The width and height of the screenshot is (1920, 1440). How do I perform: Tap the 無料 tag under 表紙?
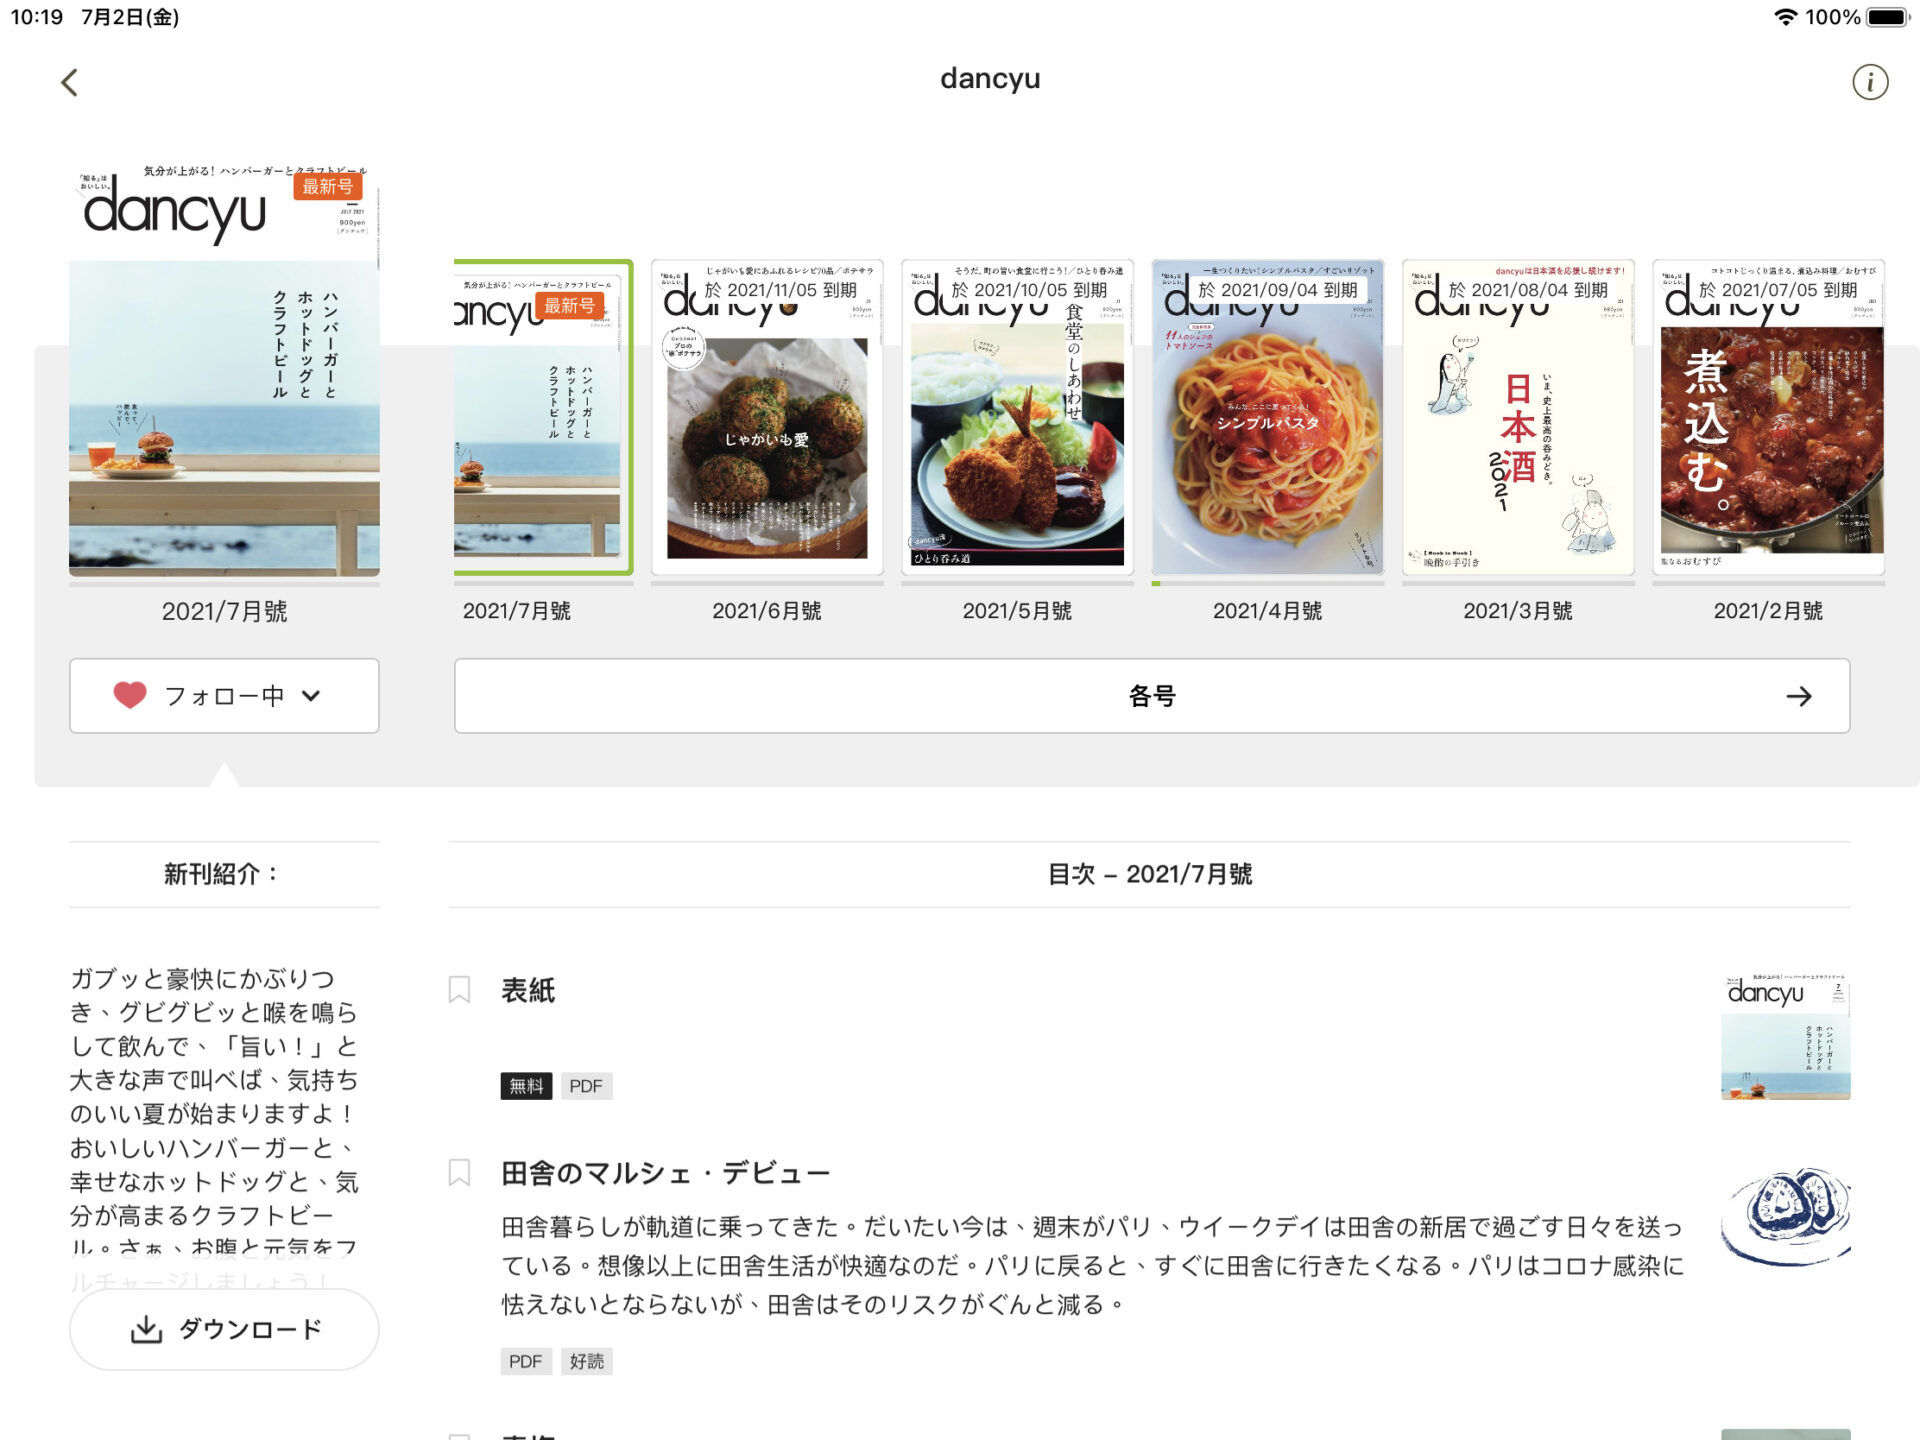[526, 1086]
